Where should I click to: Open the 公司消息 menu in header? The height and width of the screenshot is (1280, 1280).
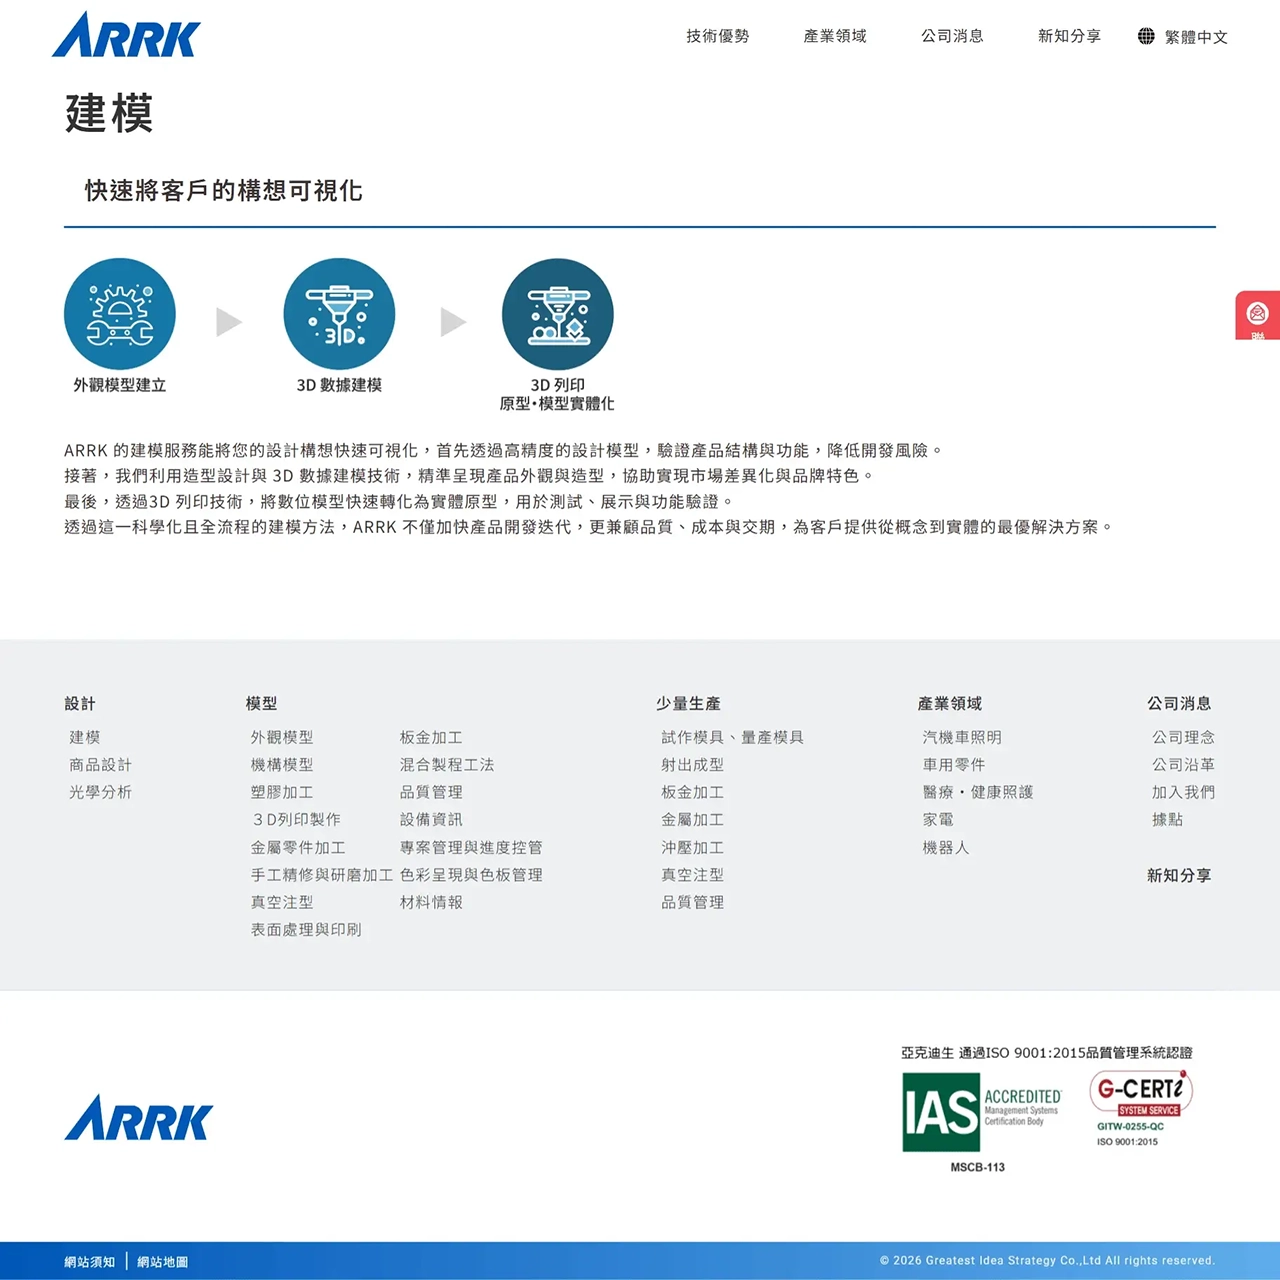pos(952,36)
